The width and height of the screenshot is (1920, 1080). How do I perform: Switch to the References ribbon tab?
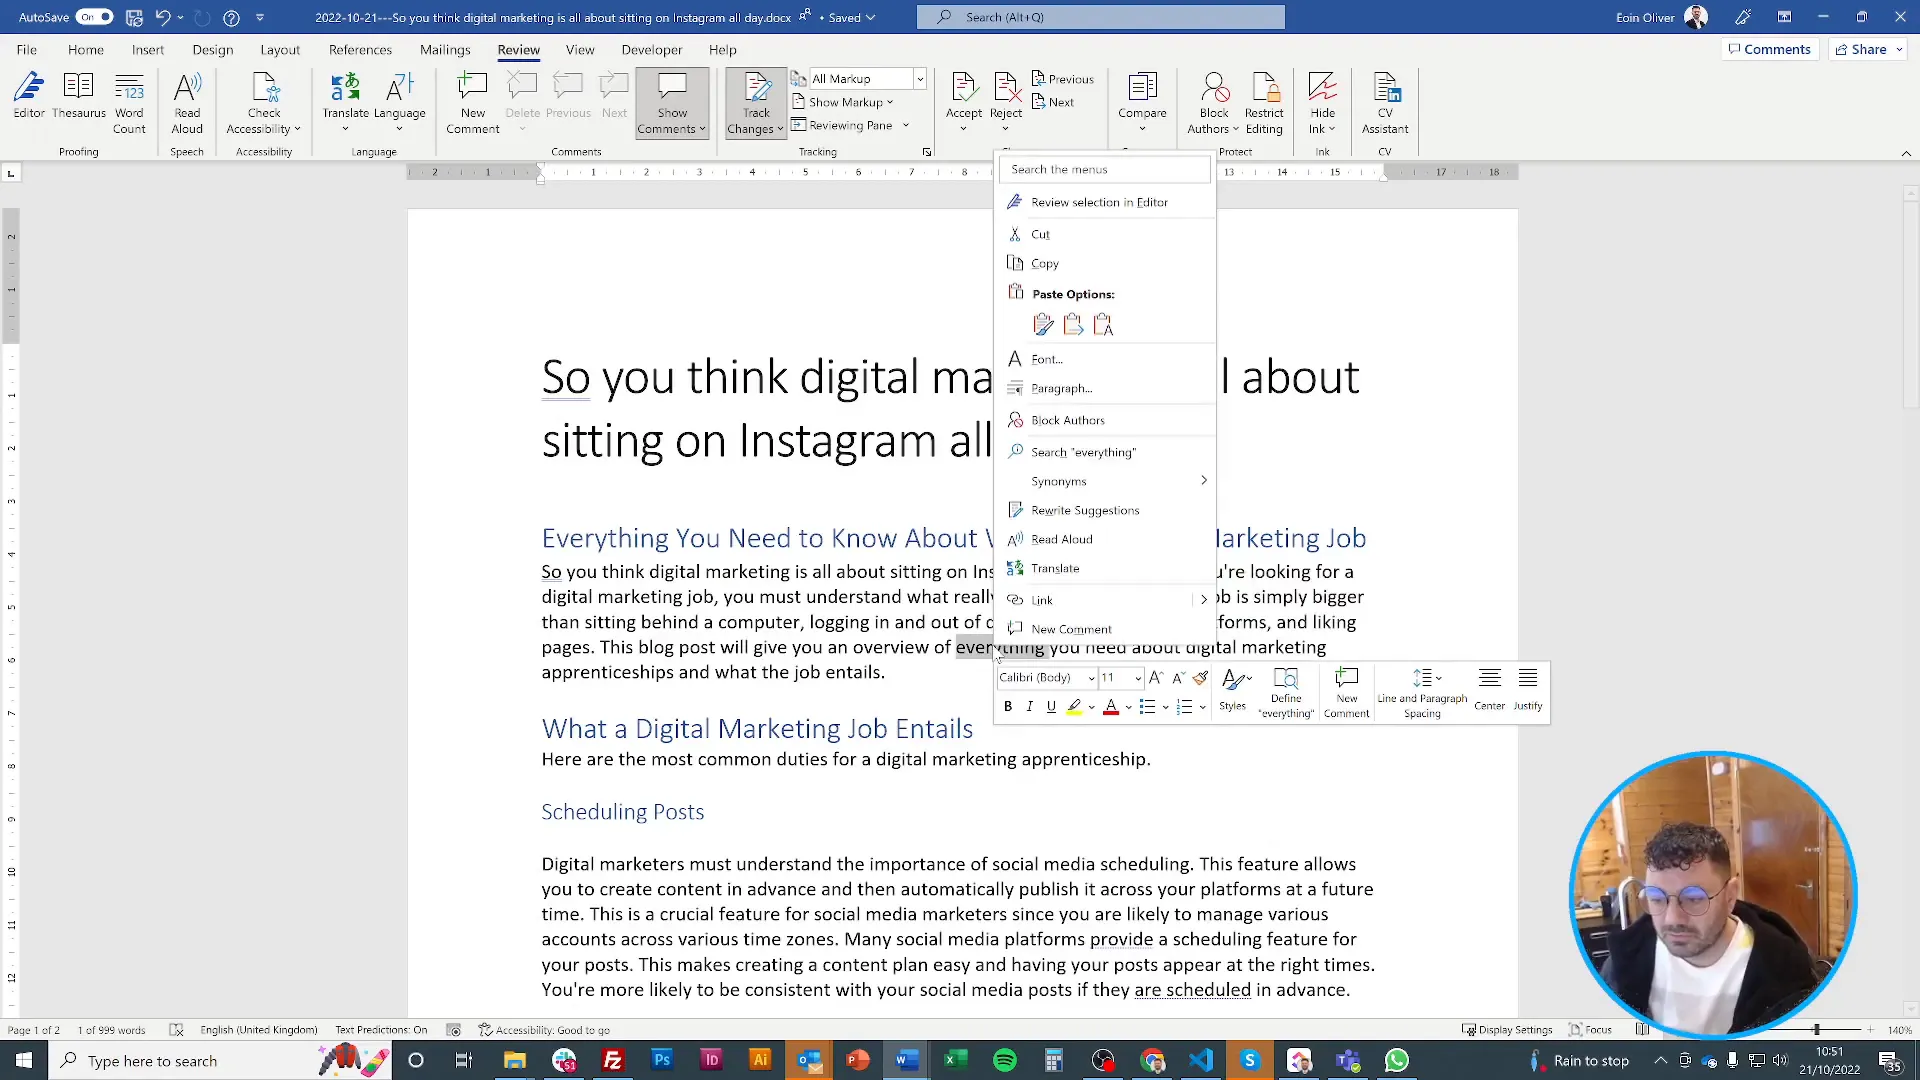pyautogui.click(x=360, y=50)
